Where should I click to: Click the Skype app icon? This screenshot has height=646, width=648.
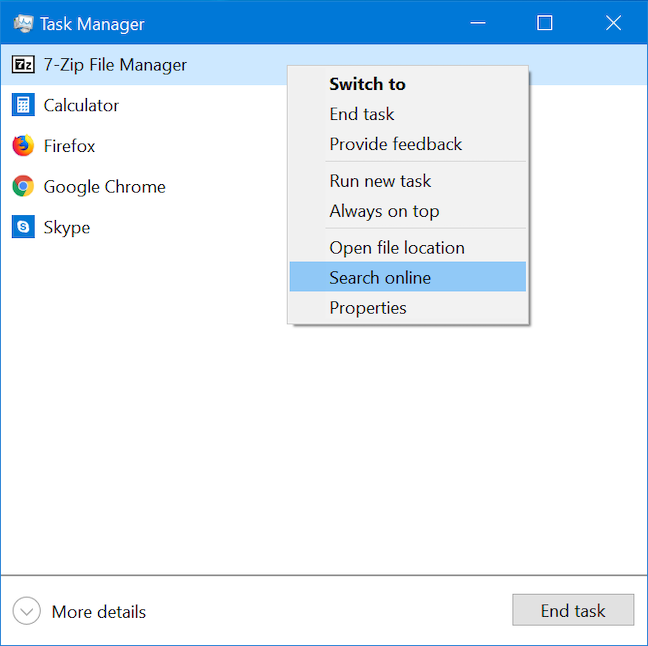coord(23,226)
